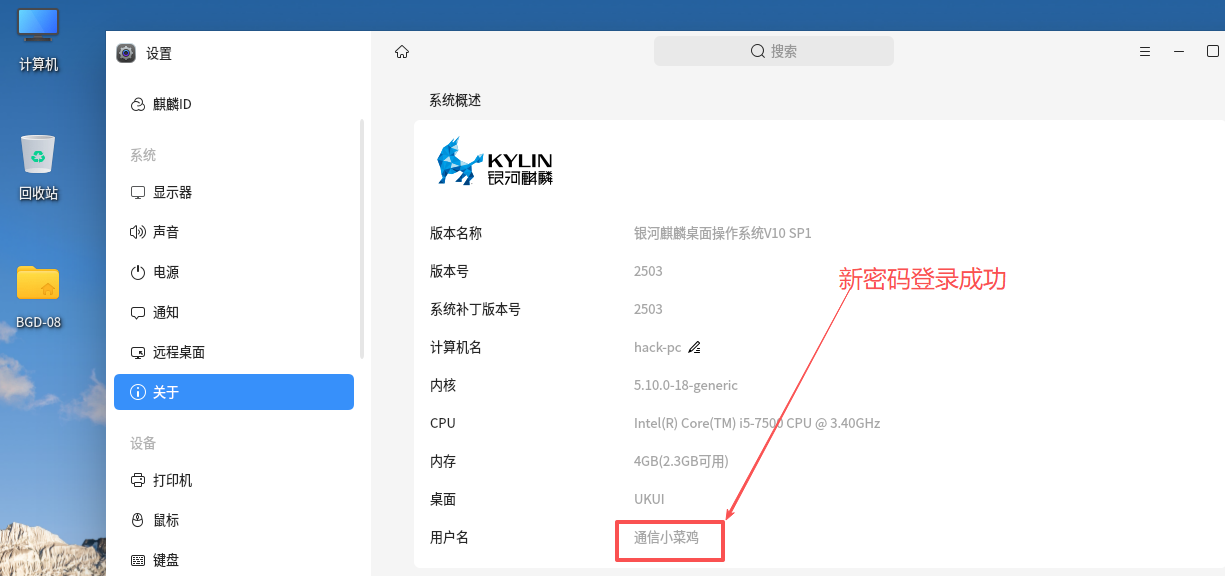Click the Kylin ID cloud icon
Image resolution: width=1225 pixels, height=576 pixels.
(x=138, y=104)
